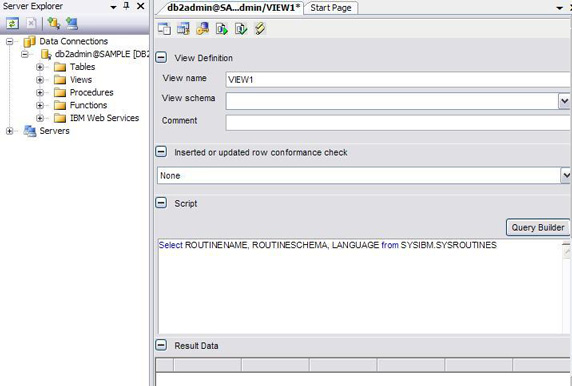The width and height of the screenshot is (572, 386).
Task: Click the 'Result Data' section heading
Action: click(196, 346)
